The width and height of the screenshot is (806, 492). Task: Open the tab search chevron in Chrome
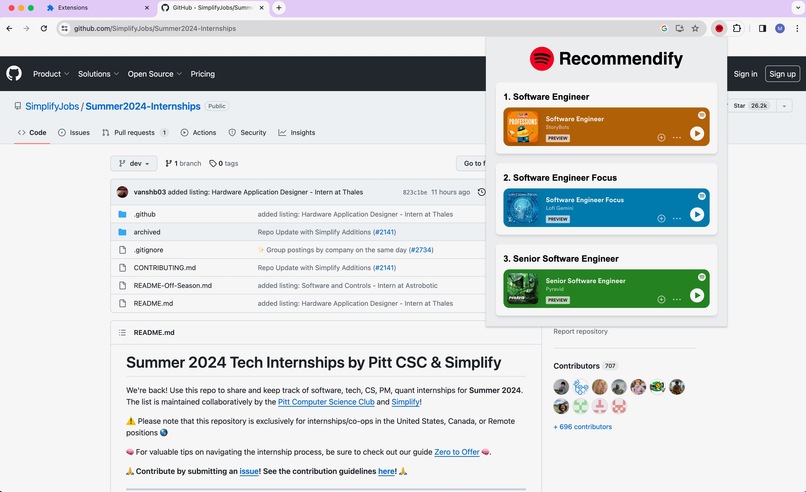pos(797,8)
